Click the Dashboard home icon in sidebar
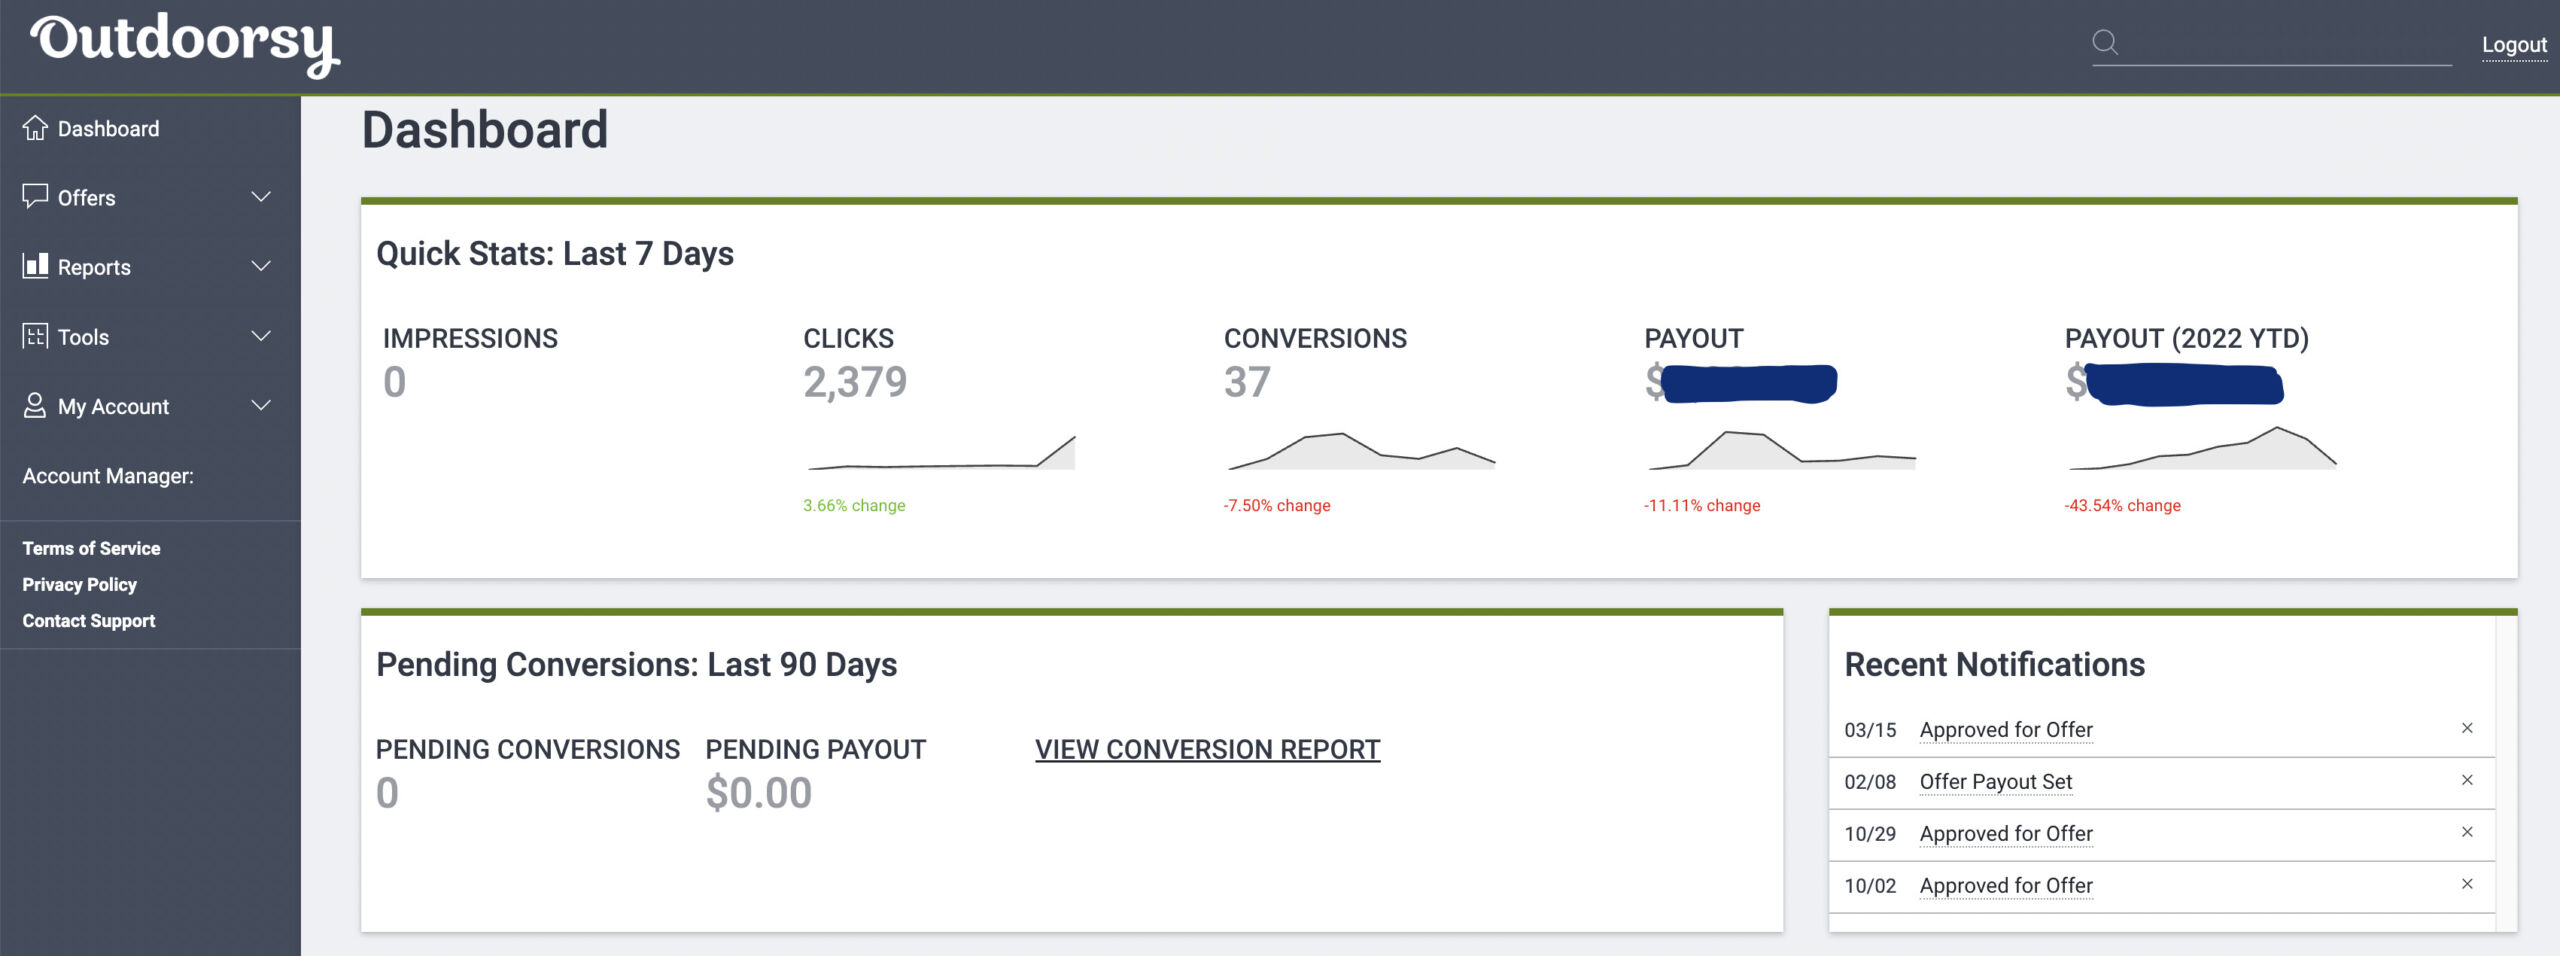The width and height of the screenshot is (2560, 956). pyautogui.click(x=36, y=128)
